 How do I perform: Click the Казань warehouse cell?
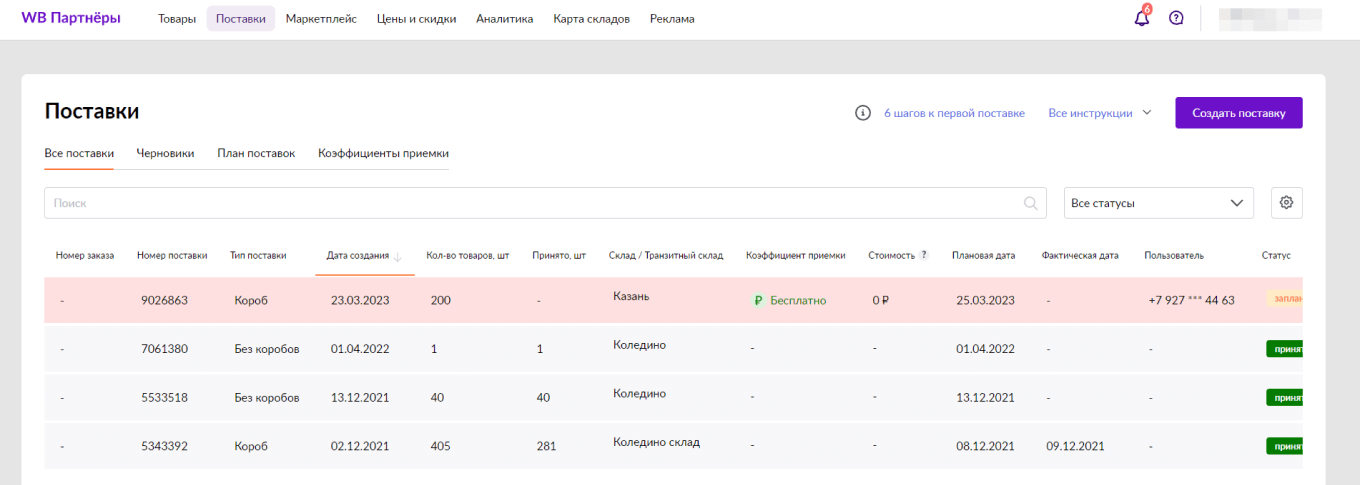[631, 297]
